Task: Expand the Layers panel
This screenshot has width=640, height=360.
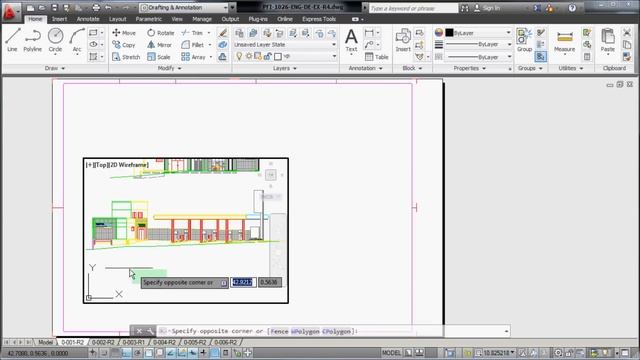Action: click(285, 68)
